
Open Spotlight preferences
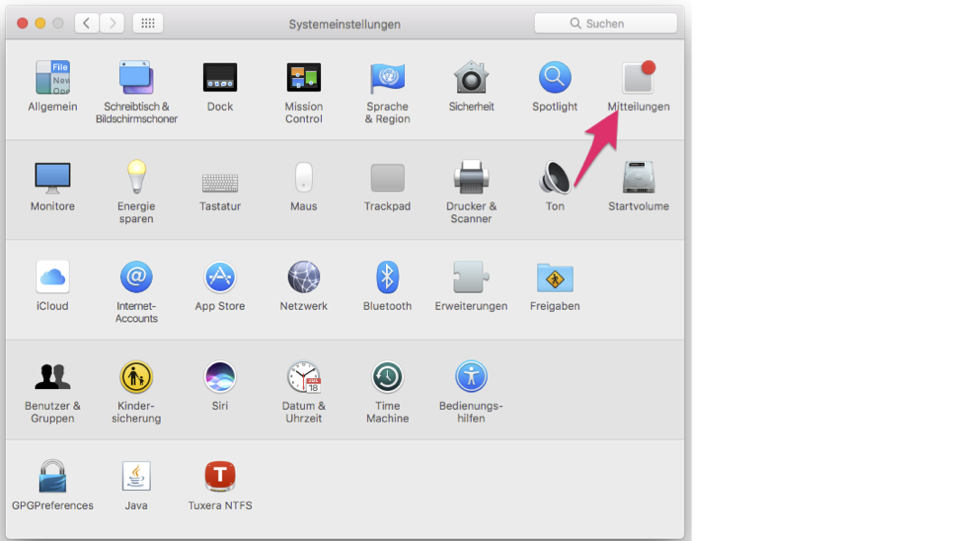click(554, 77)
